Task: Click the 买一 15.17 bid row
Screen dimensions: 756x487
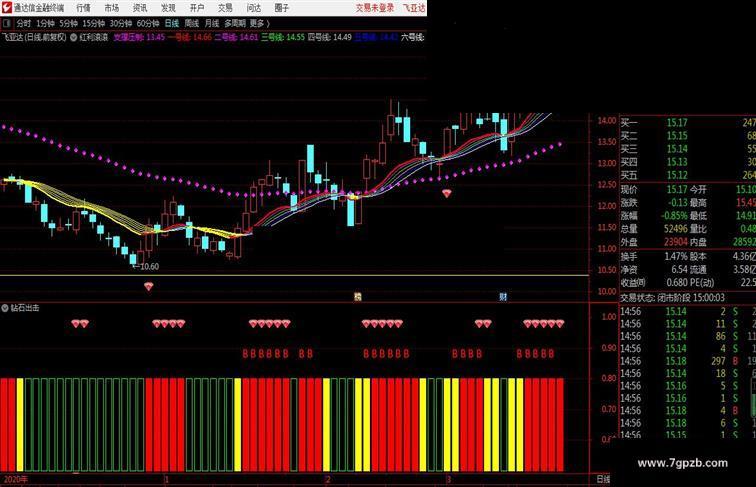Action: coord(688,123)
